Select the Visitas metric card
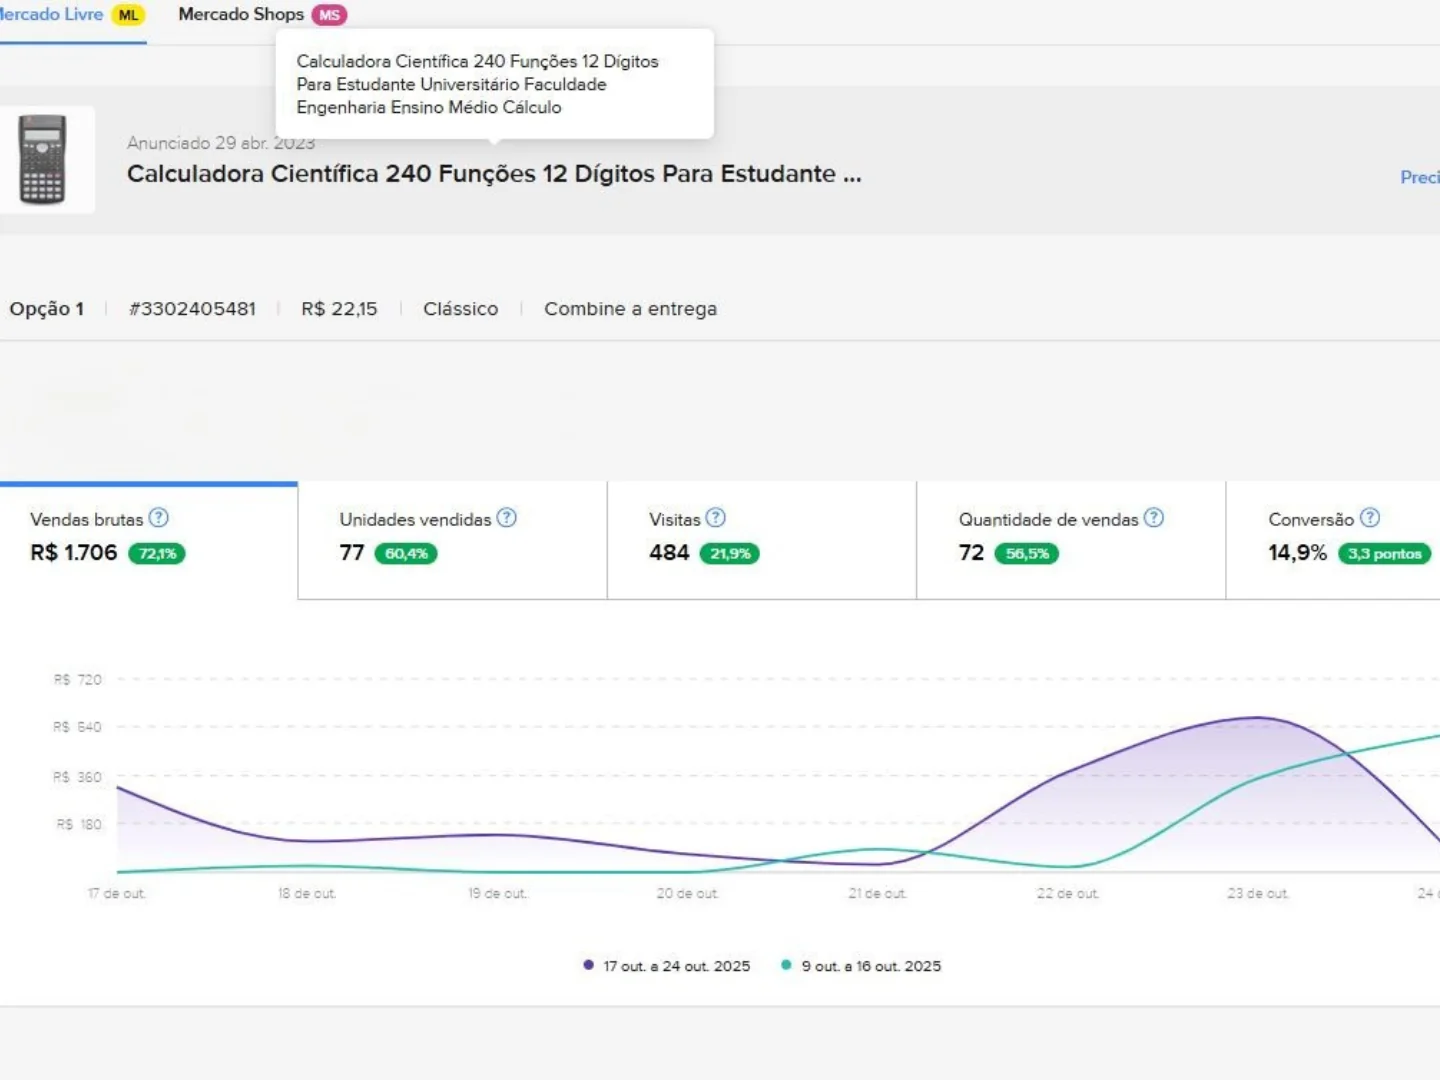This screenshot has width=1440, height=1080. [x=762, y=541]
